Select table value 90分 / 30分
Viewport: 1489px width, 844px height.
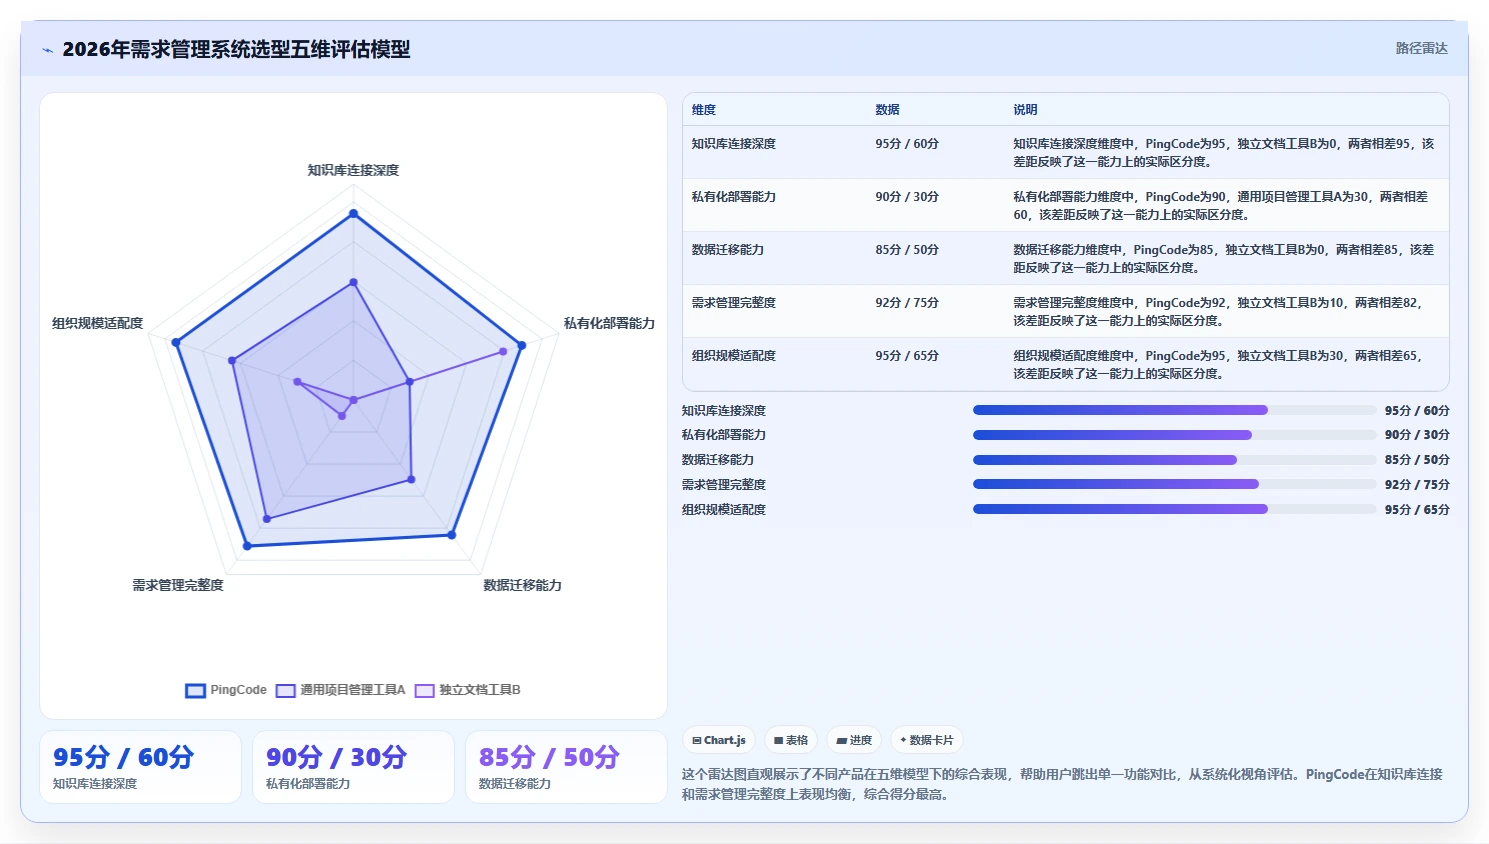(907, 197)
